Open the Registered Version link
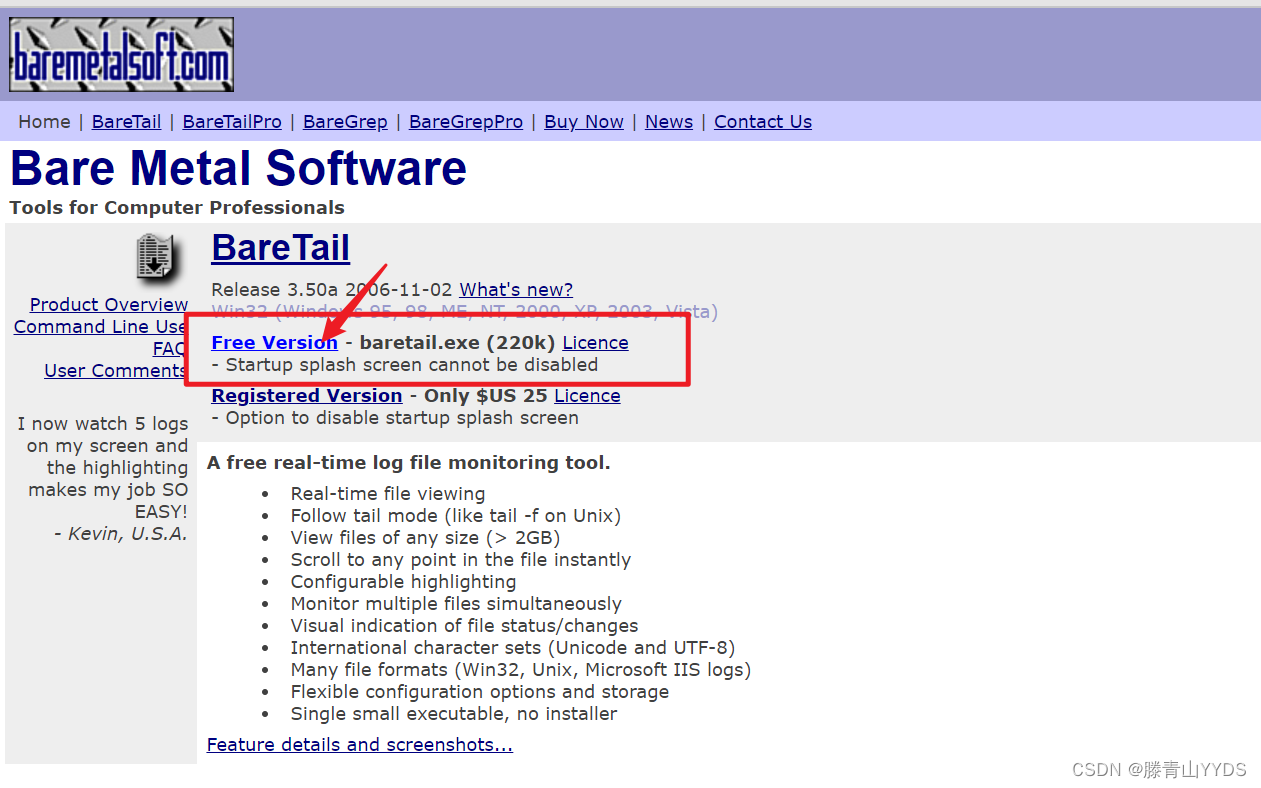Viewport: 1261px width, 788px height. 307,396
